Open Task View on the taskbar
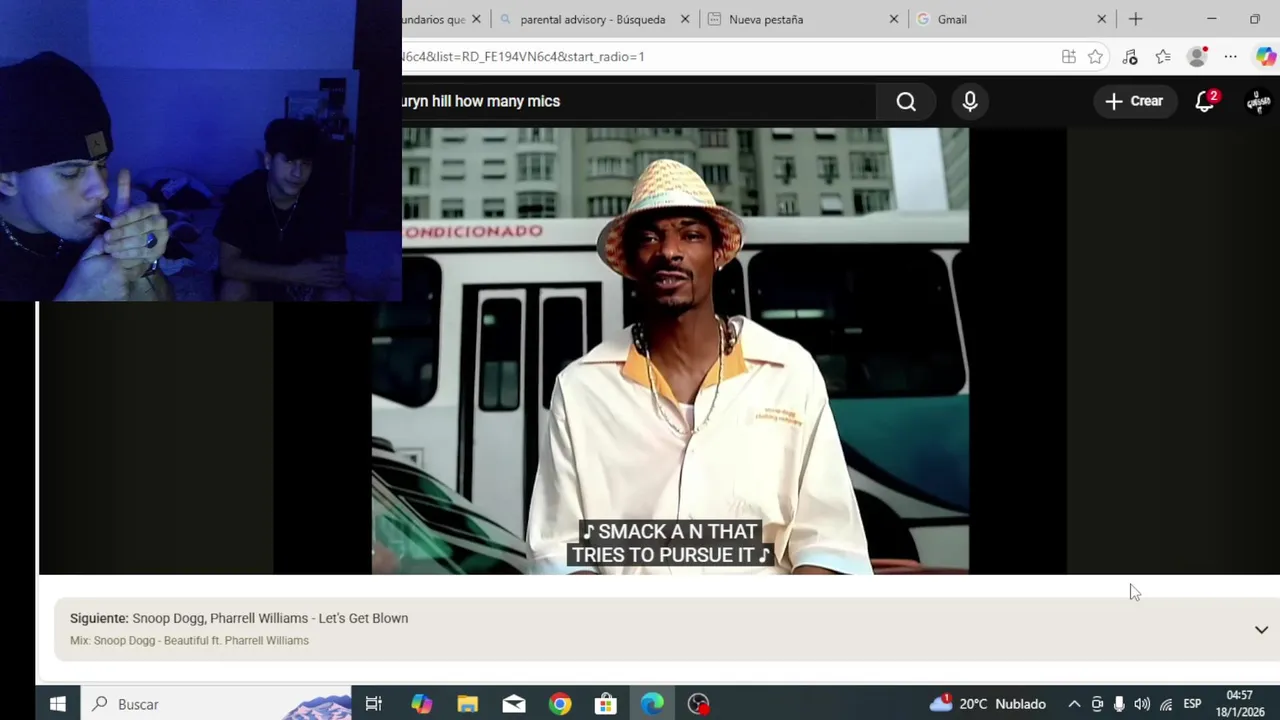This screenshot has height=720, width=1280. (373, 704)
